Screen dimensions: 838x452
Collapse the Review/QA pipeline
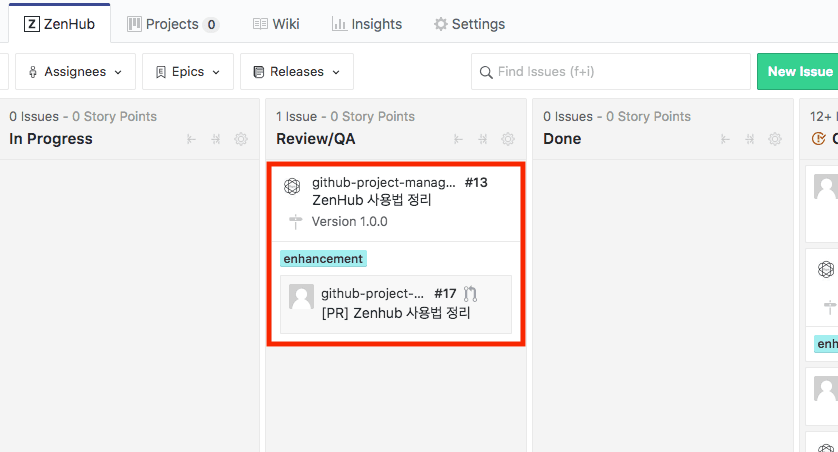coord(483,139)
